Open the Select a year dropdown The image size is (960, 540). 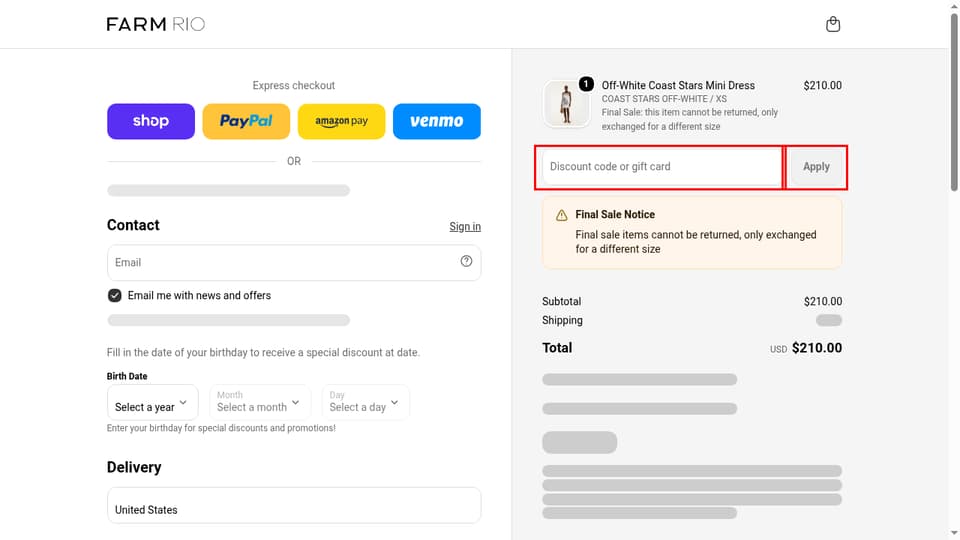pos(152,402)
